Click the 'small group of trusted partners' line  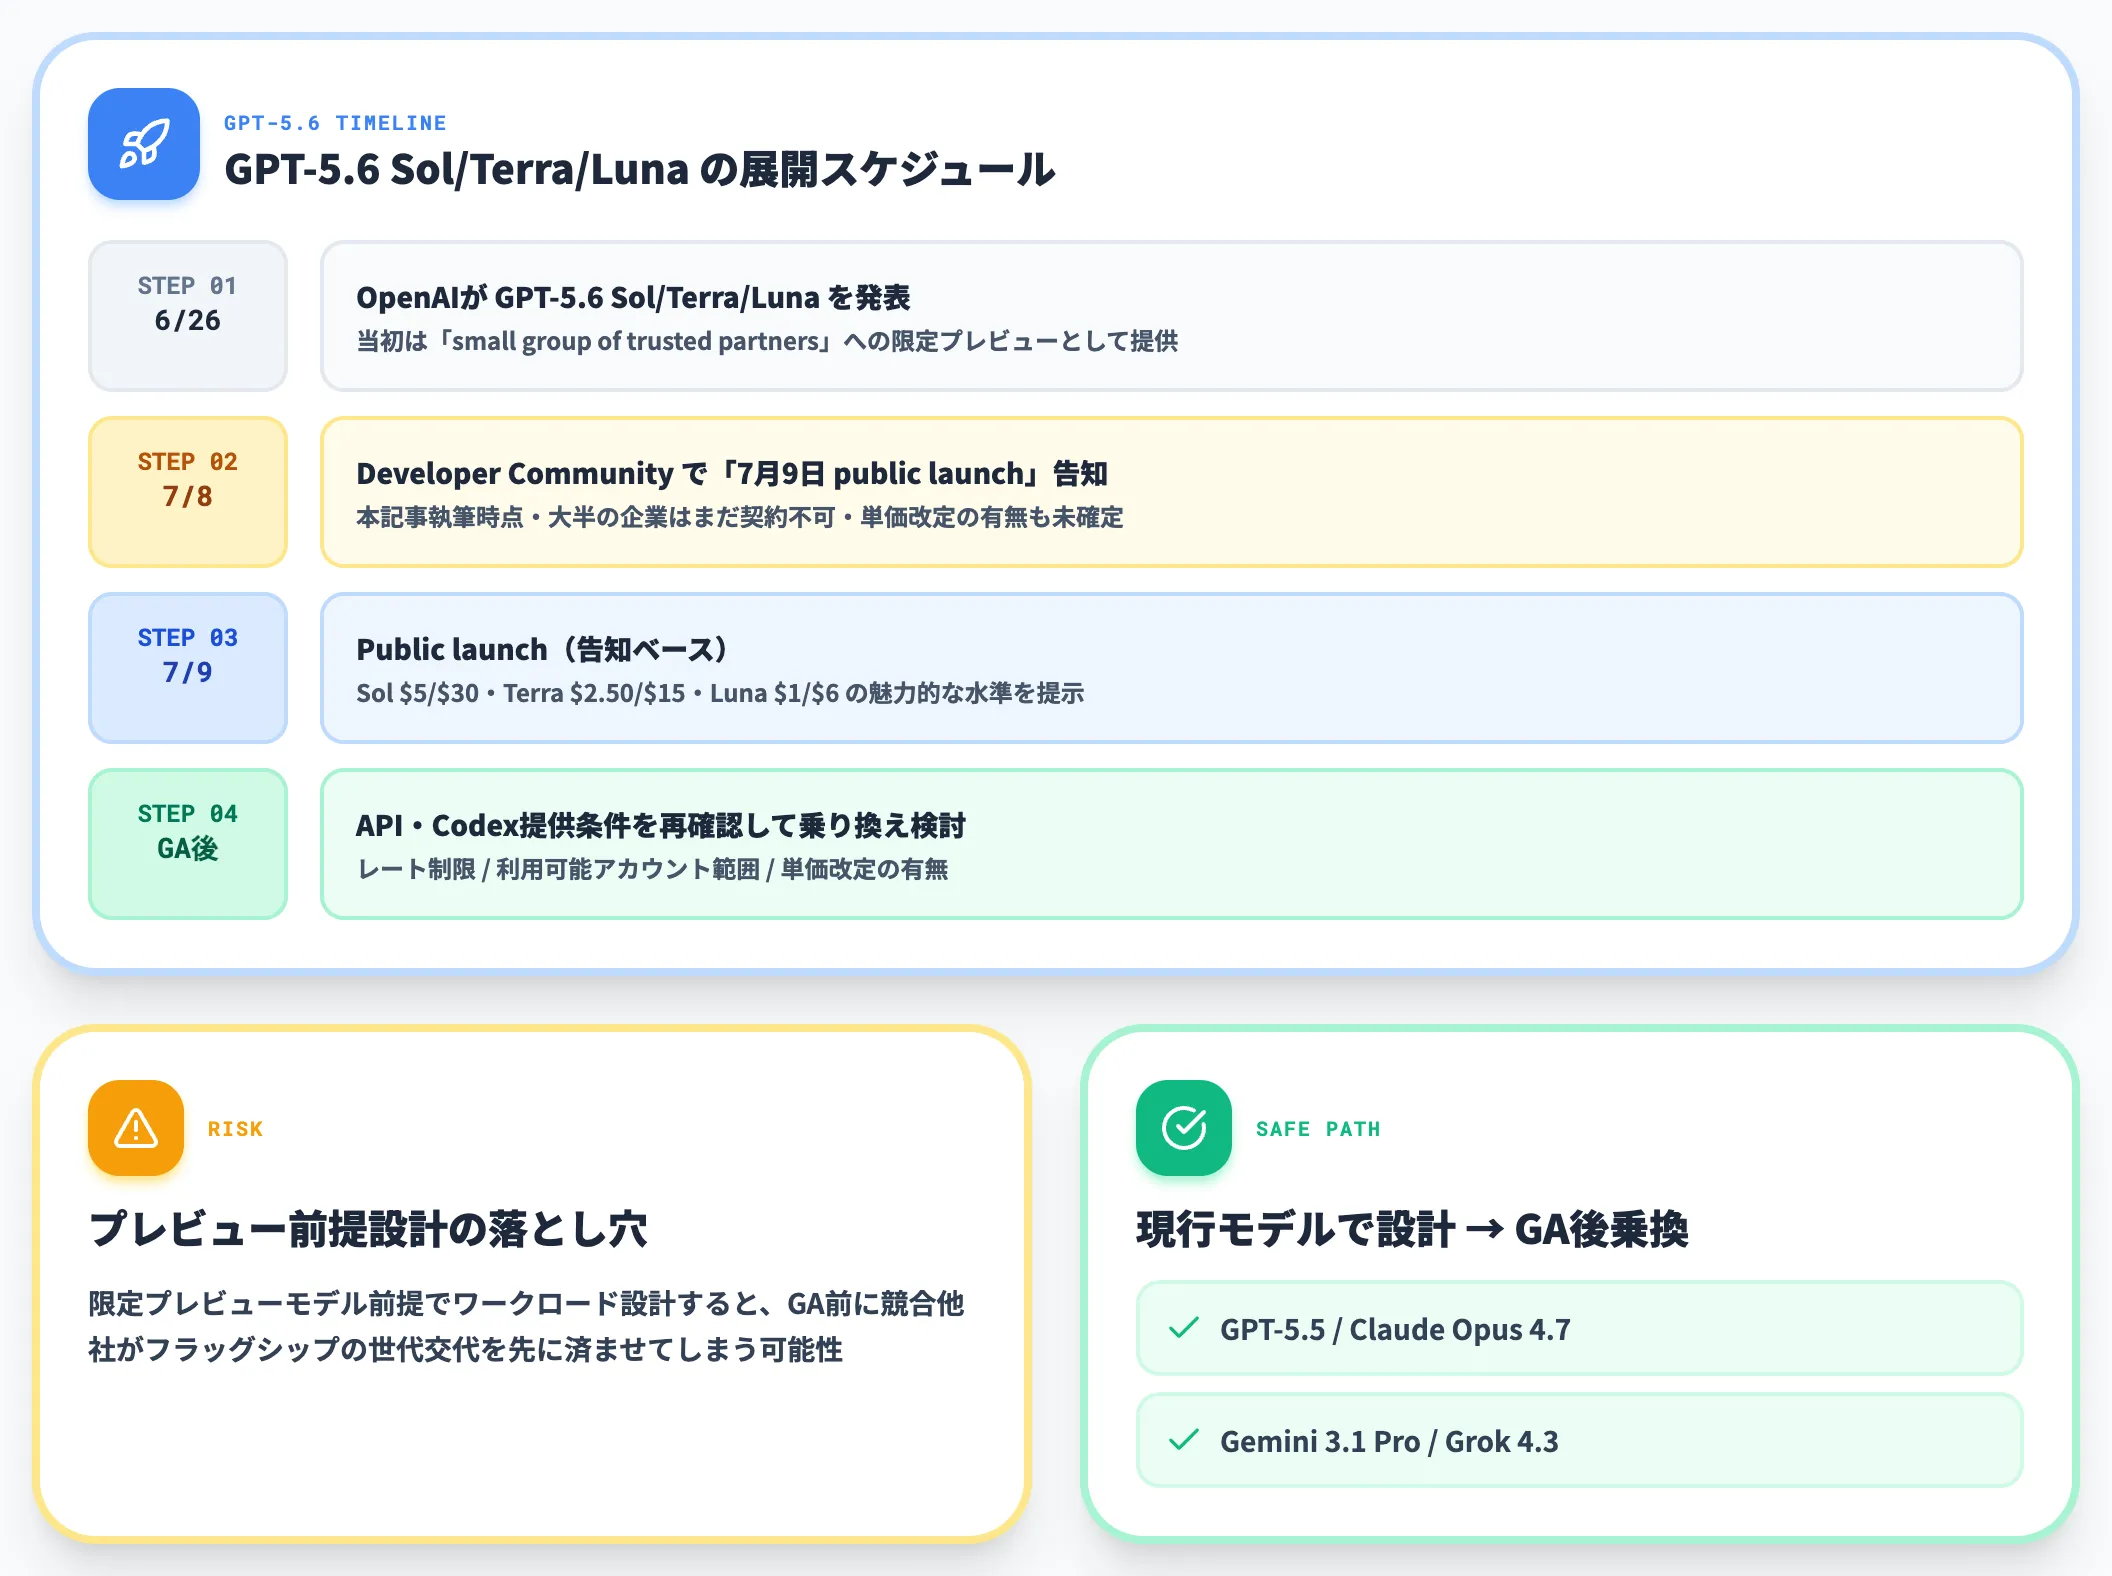pos(767,341)
